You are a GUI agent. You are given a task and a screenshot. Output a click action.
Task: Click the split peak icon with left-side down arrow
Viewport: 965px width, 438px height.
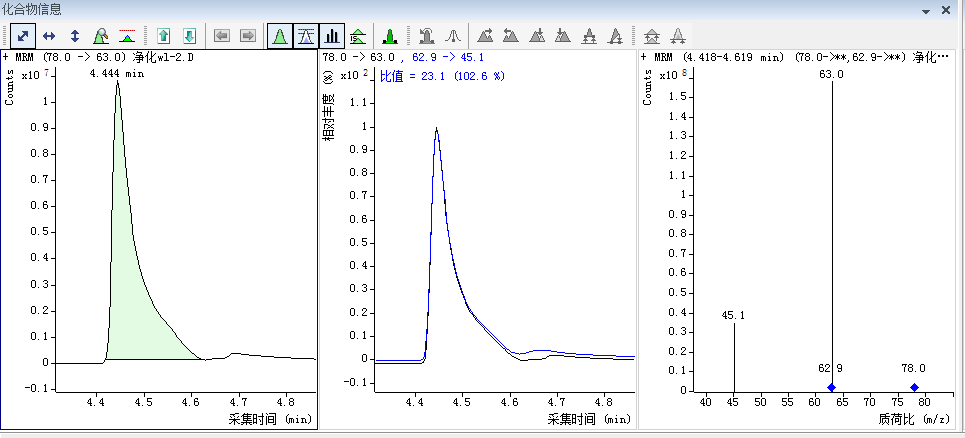(x=563, y=36)
